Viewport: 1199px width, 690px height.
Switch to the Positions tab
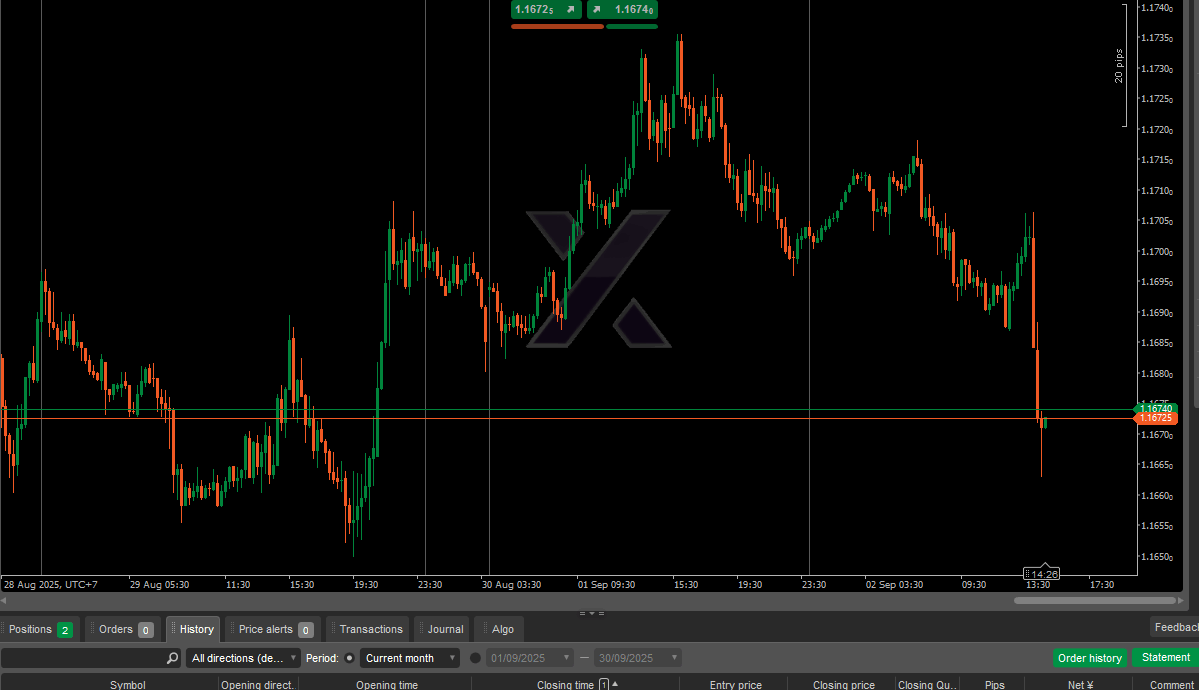[x=40, y=629]
